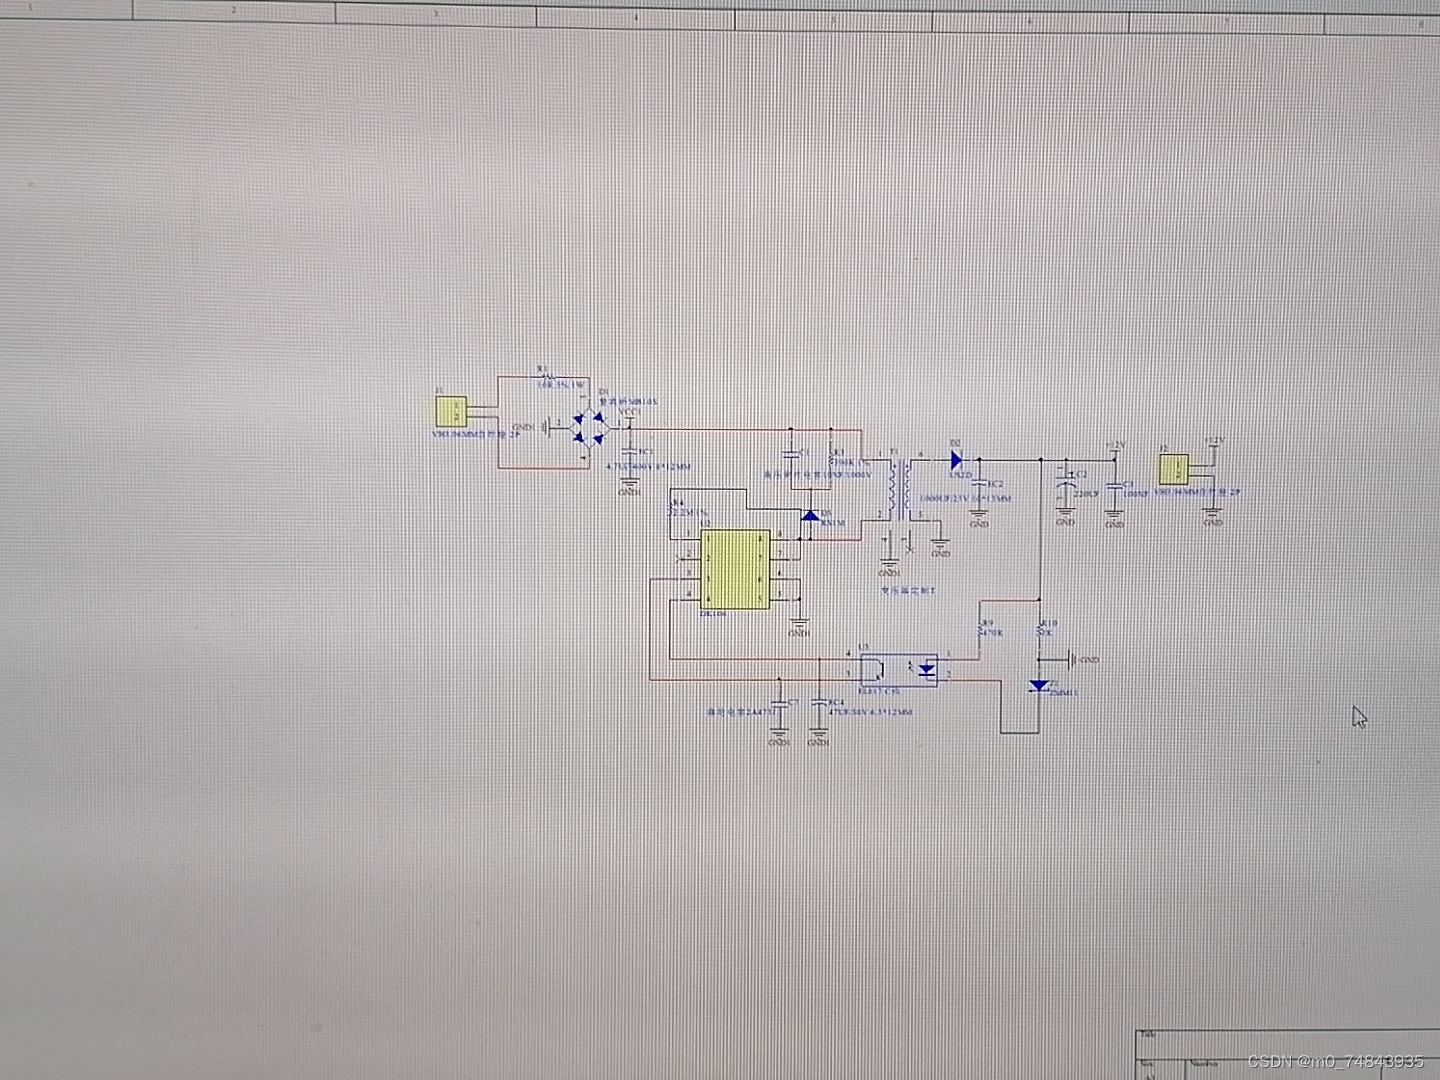This screenshot has height=1080, width=1440.
Task: Click the zener diode Z1 symbol
Action: pos(1039,686)
